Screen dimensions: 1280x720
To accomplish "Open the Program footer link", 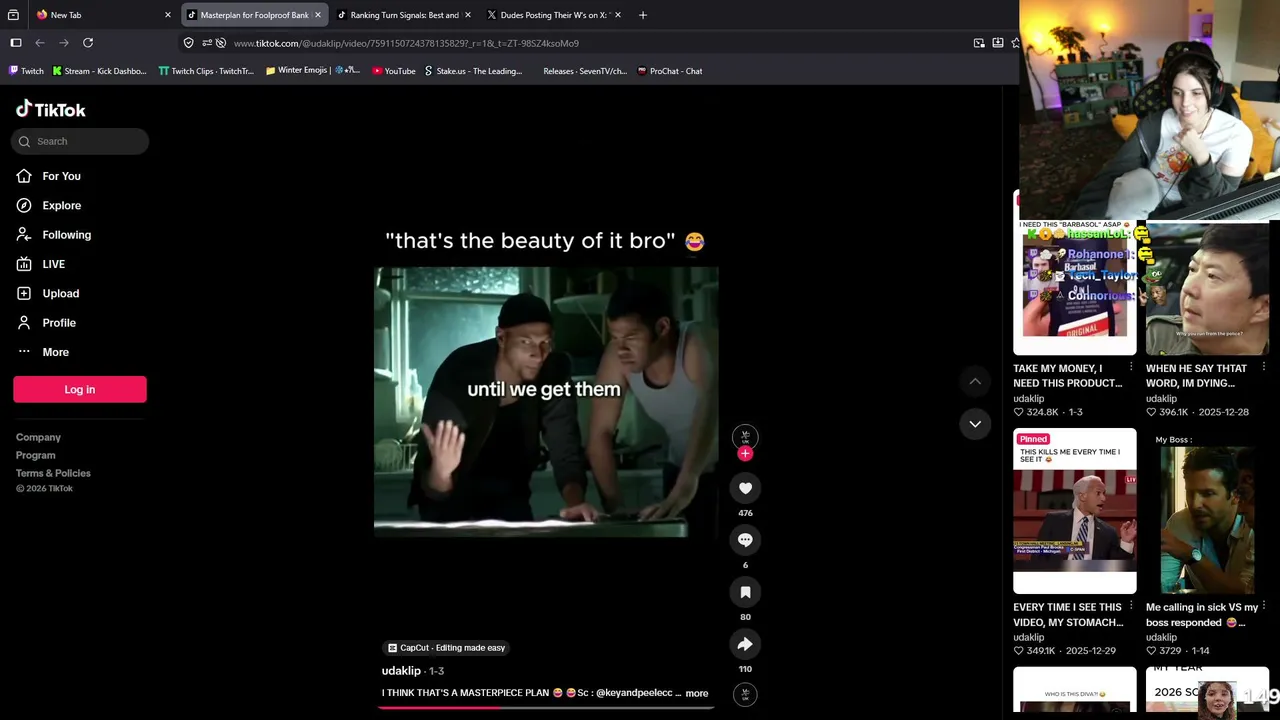I will (35, 455).
